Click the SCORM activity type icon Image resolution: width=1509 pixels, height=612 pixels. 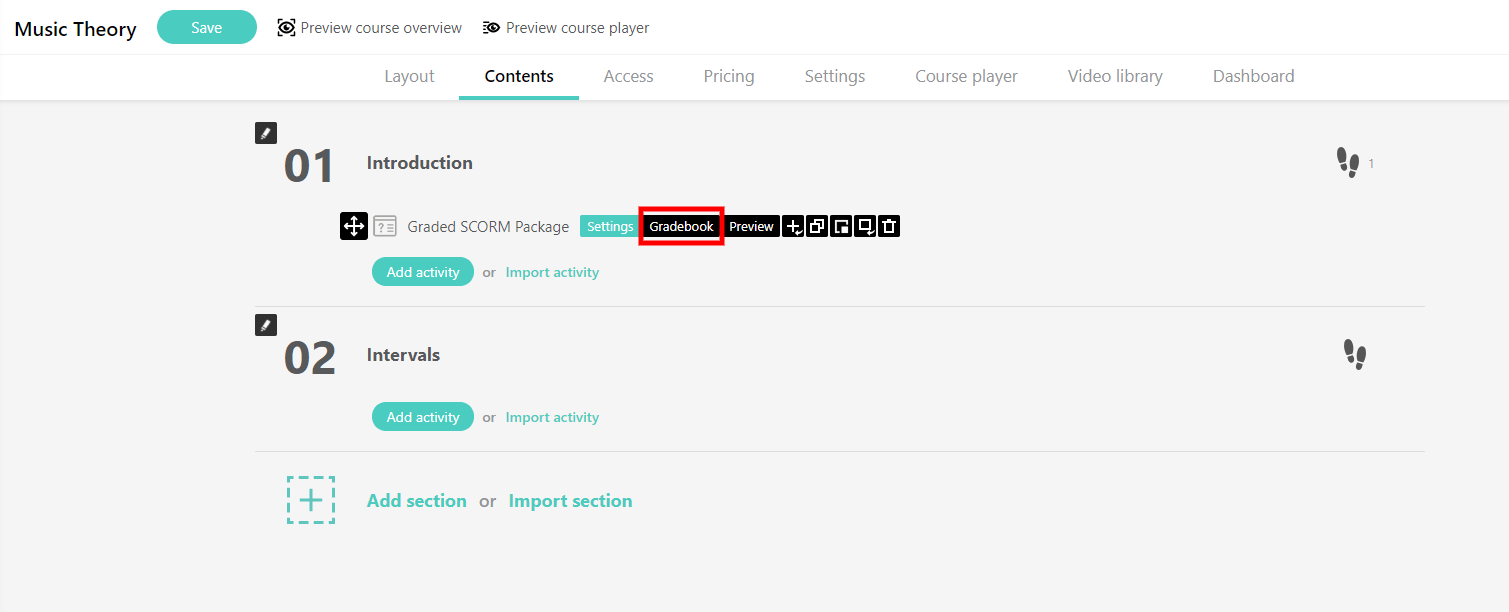pos(385,226)
